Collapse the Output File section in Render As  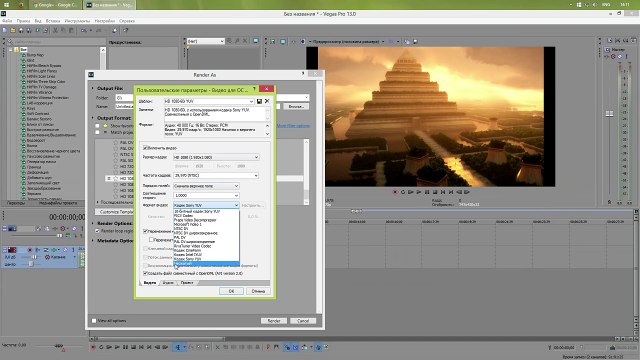pyautogui.click(x=93, y=88)
